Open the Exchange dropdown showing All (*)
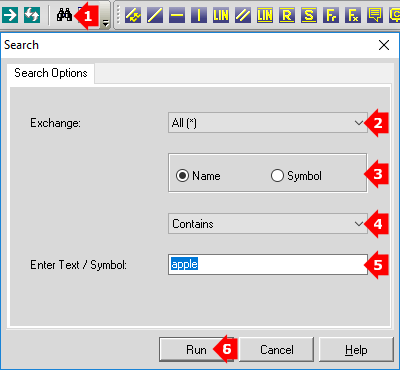This screenshot has width=400, height=370. [x=268, y=123]
